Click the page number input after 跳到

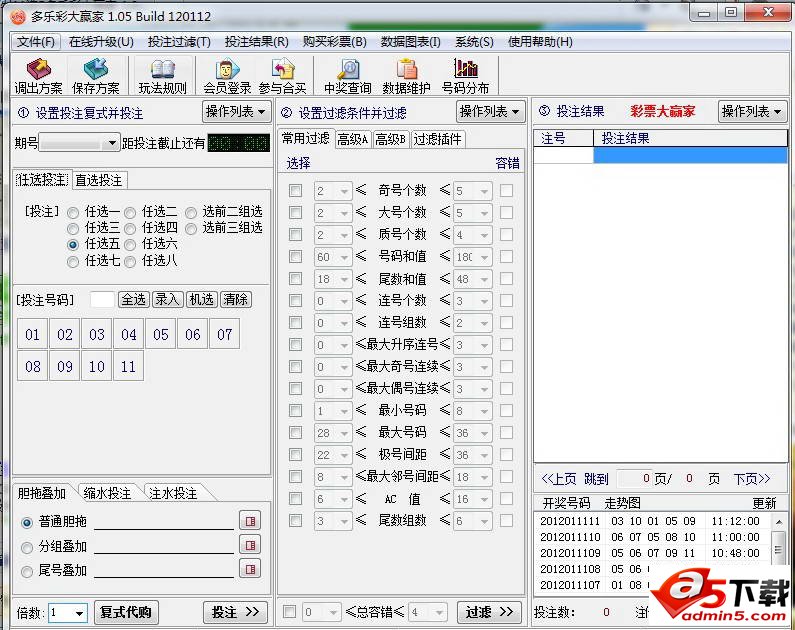tap(633, 478)
